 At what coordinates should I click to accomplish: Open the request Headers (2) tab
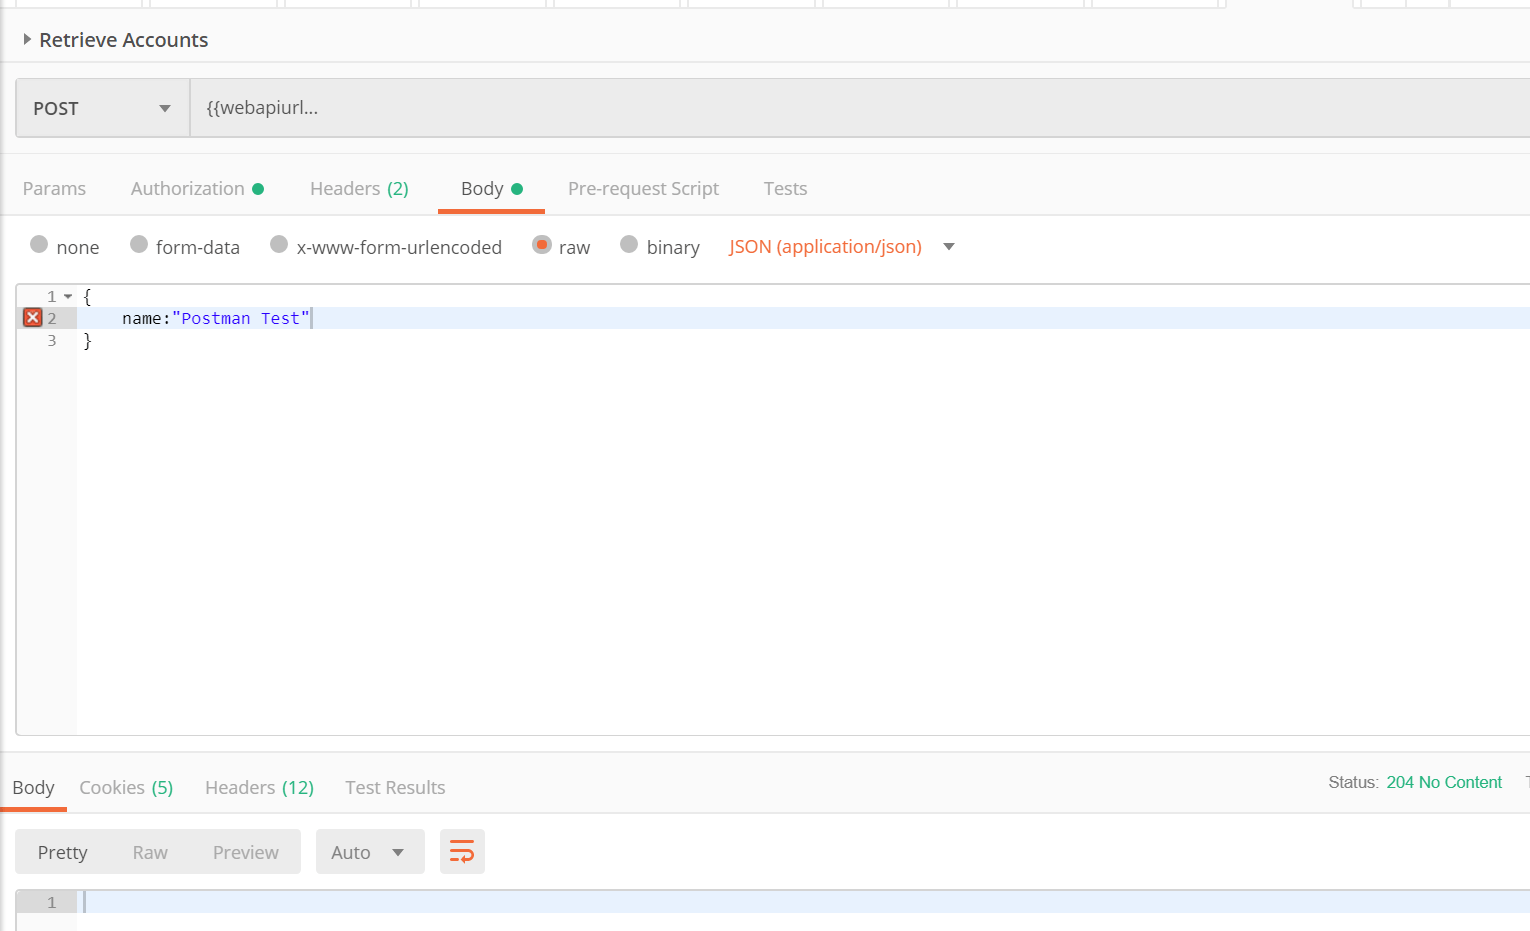click(359, 189)
